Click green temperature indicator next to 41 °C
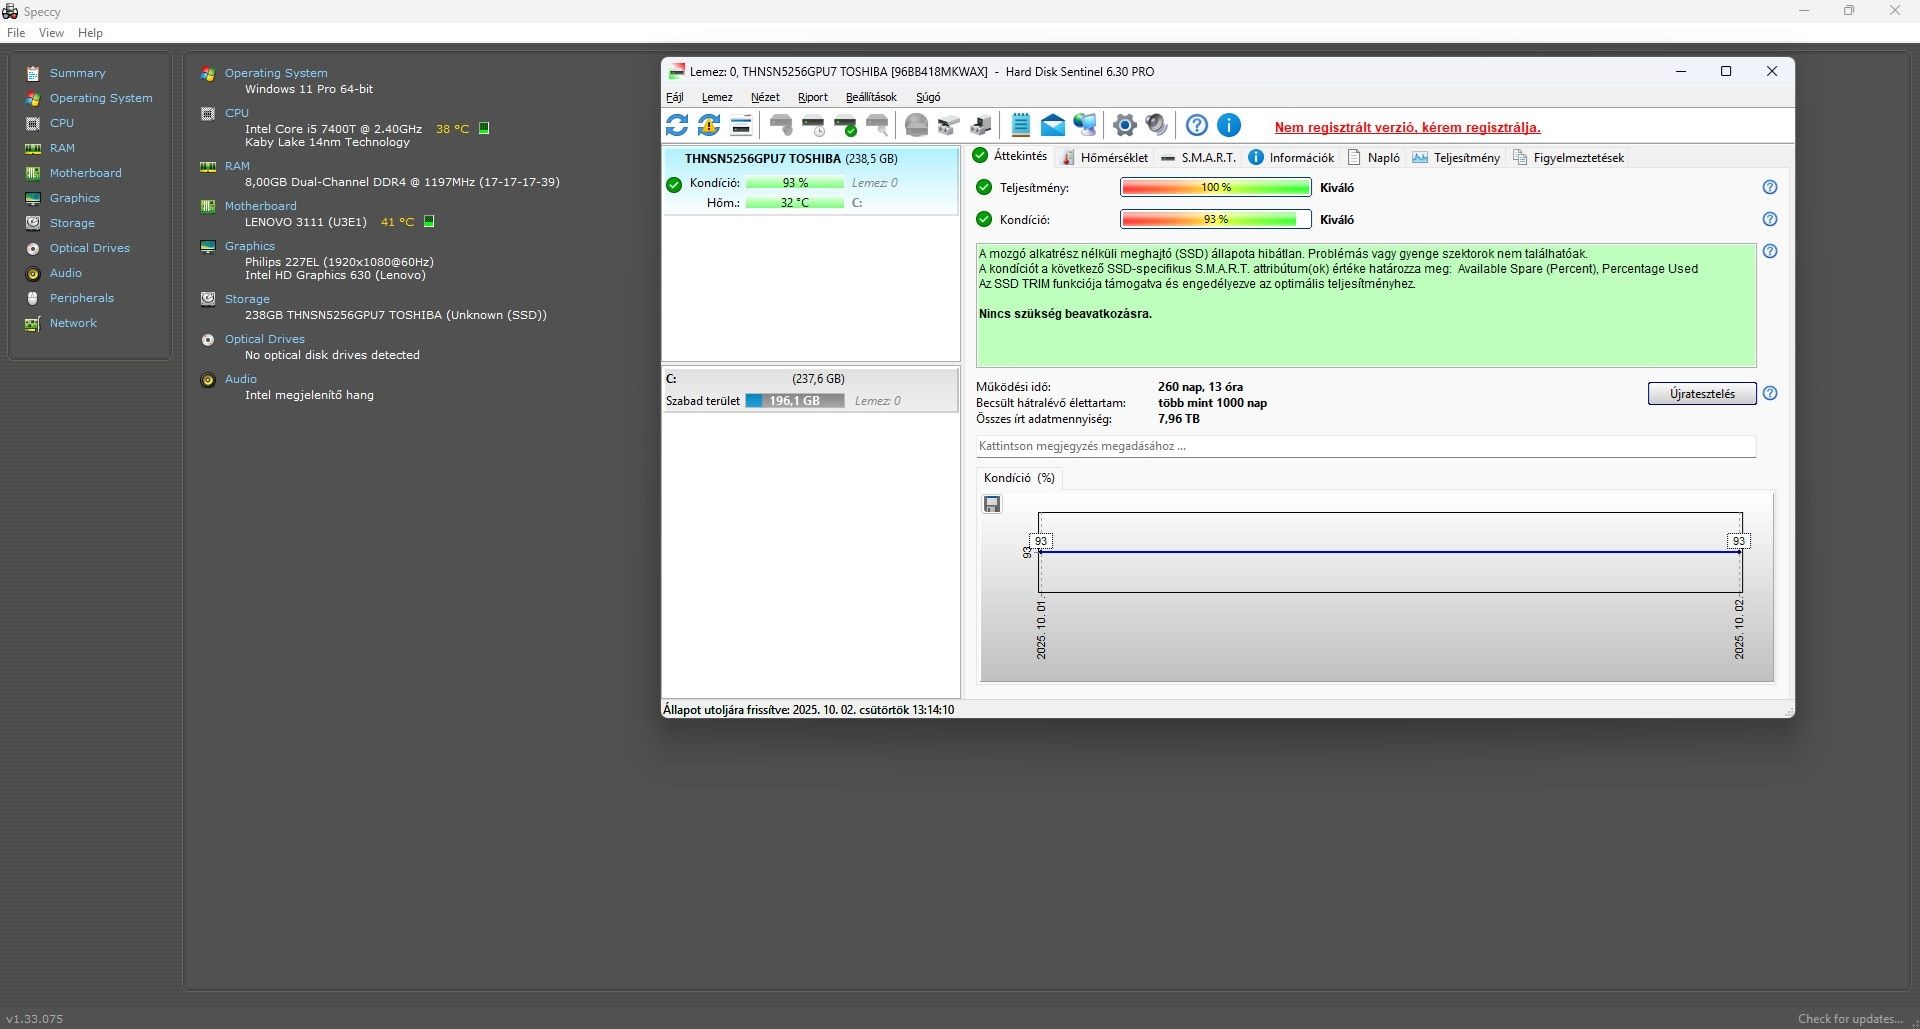Screen dimensions: 1920x1029 [429, 221]
